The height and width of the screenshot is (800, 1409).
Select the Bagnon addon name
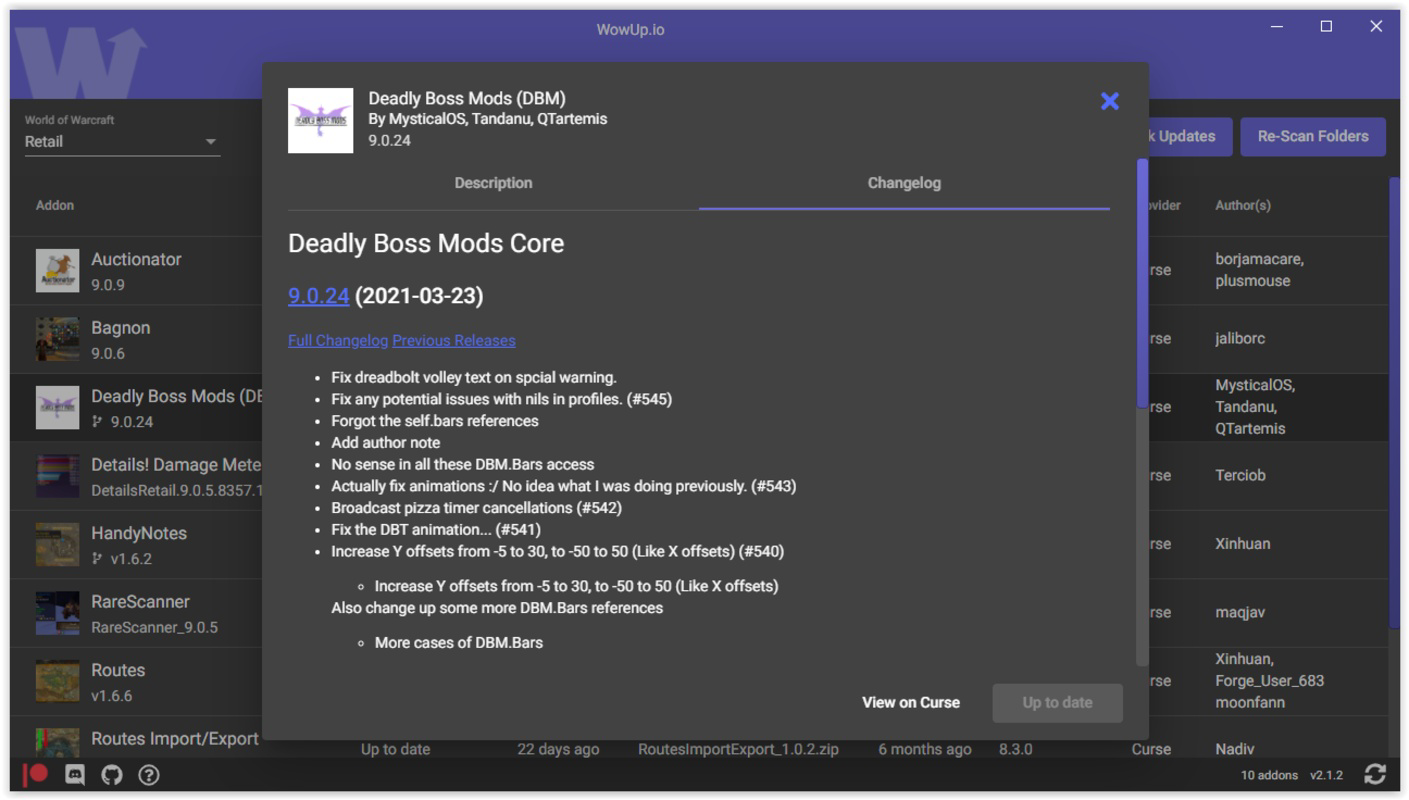[121, 328]
